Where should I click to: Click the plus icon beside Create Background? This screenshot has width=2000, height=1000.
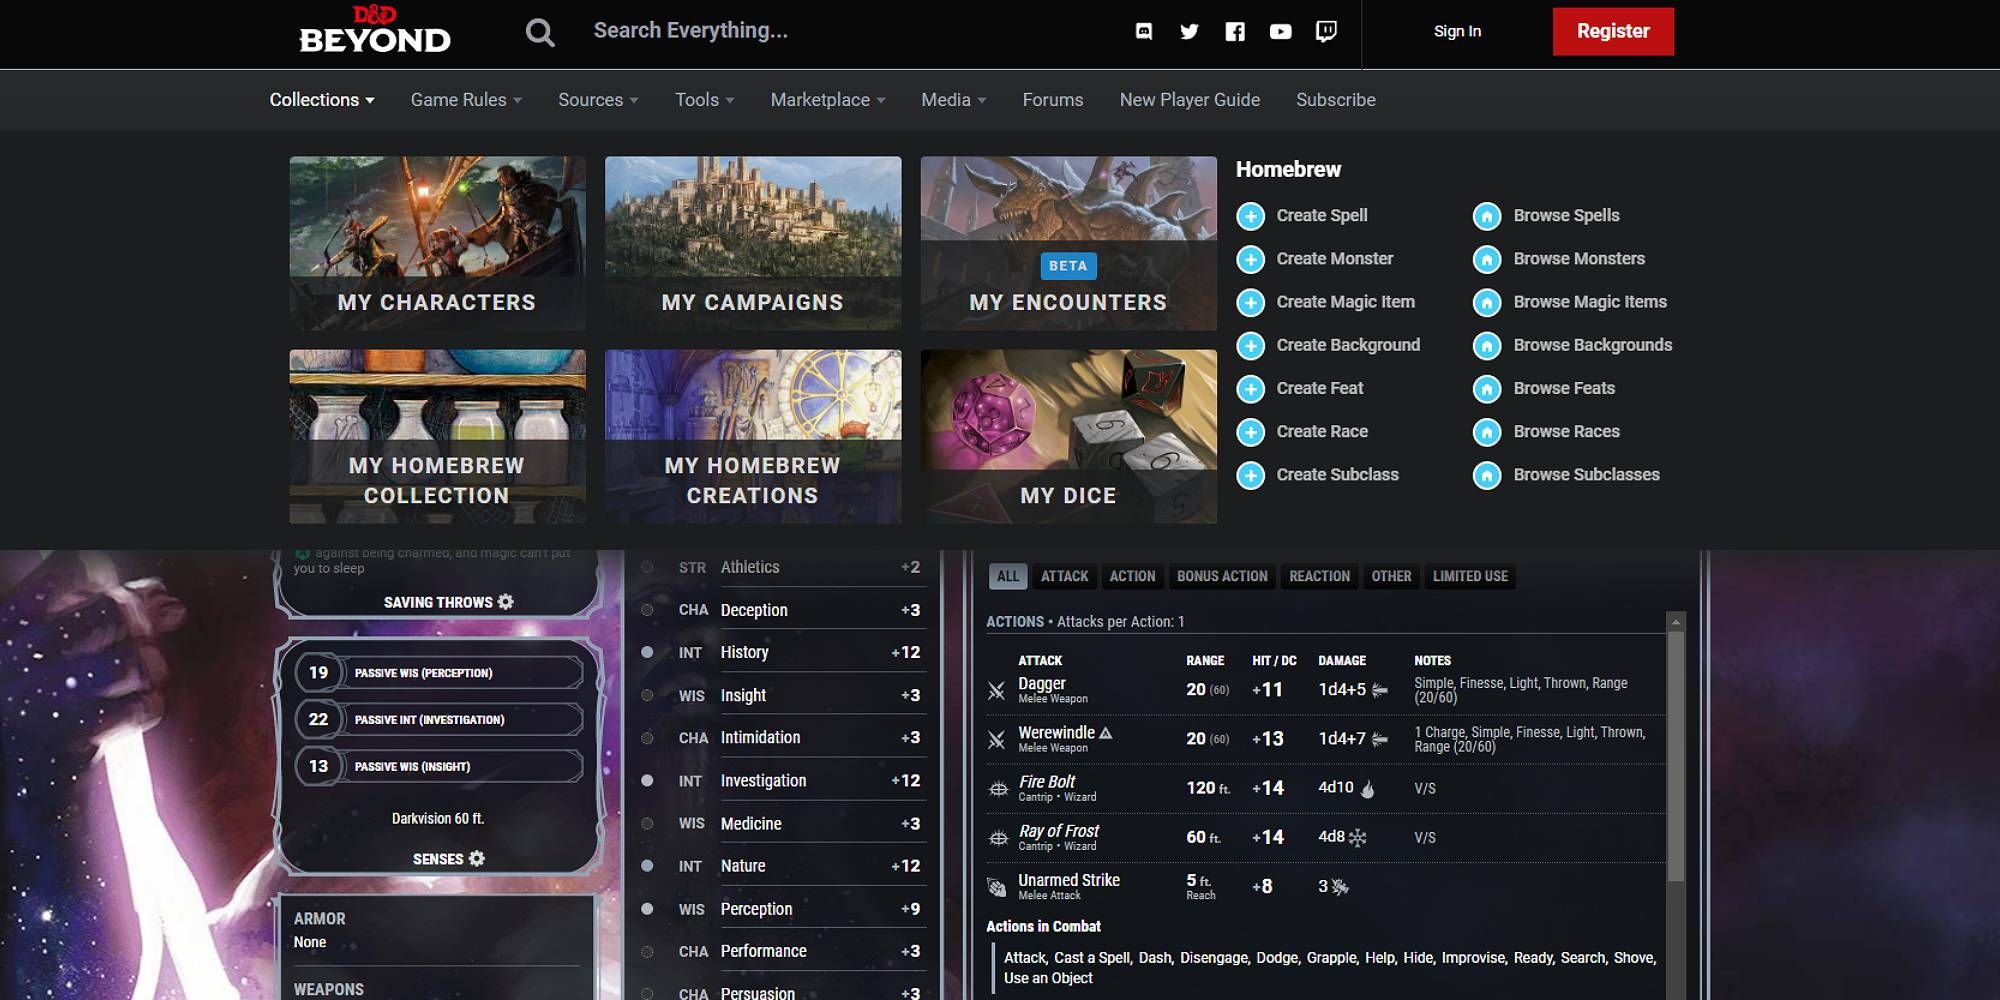pyautogui.click(x=1250, y=345)
